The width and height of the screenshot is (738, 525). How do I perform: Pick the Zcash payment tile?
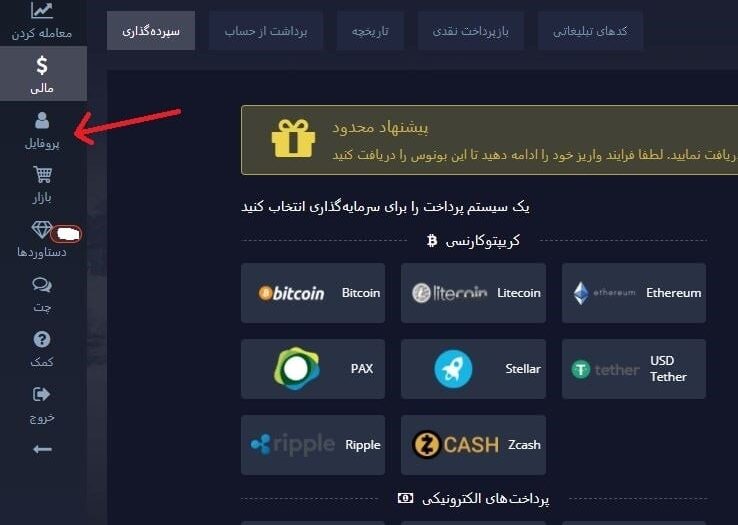(x=473, y=444)
